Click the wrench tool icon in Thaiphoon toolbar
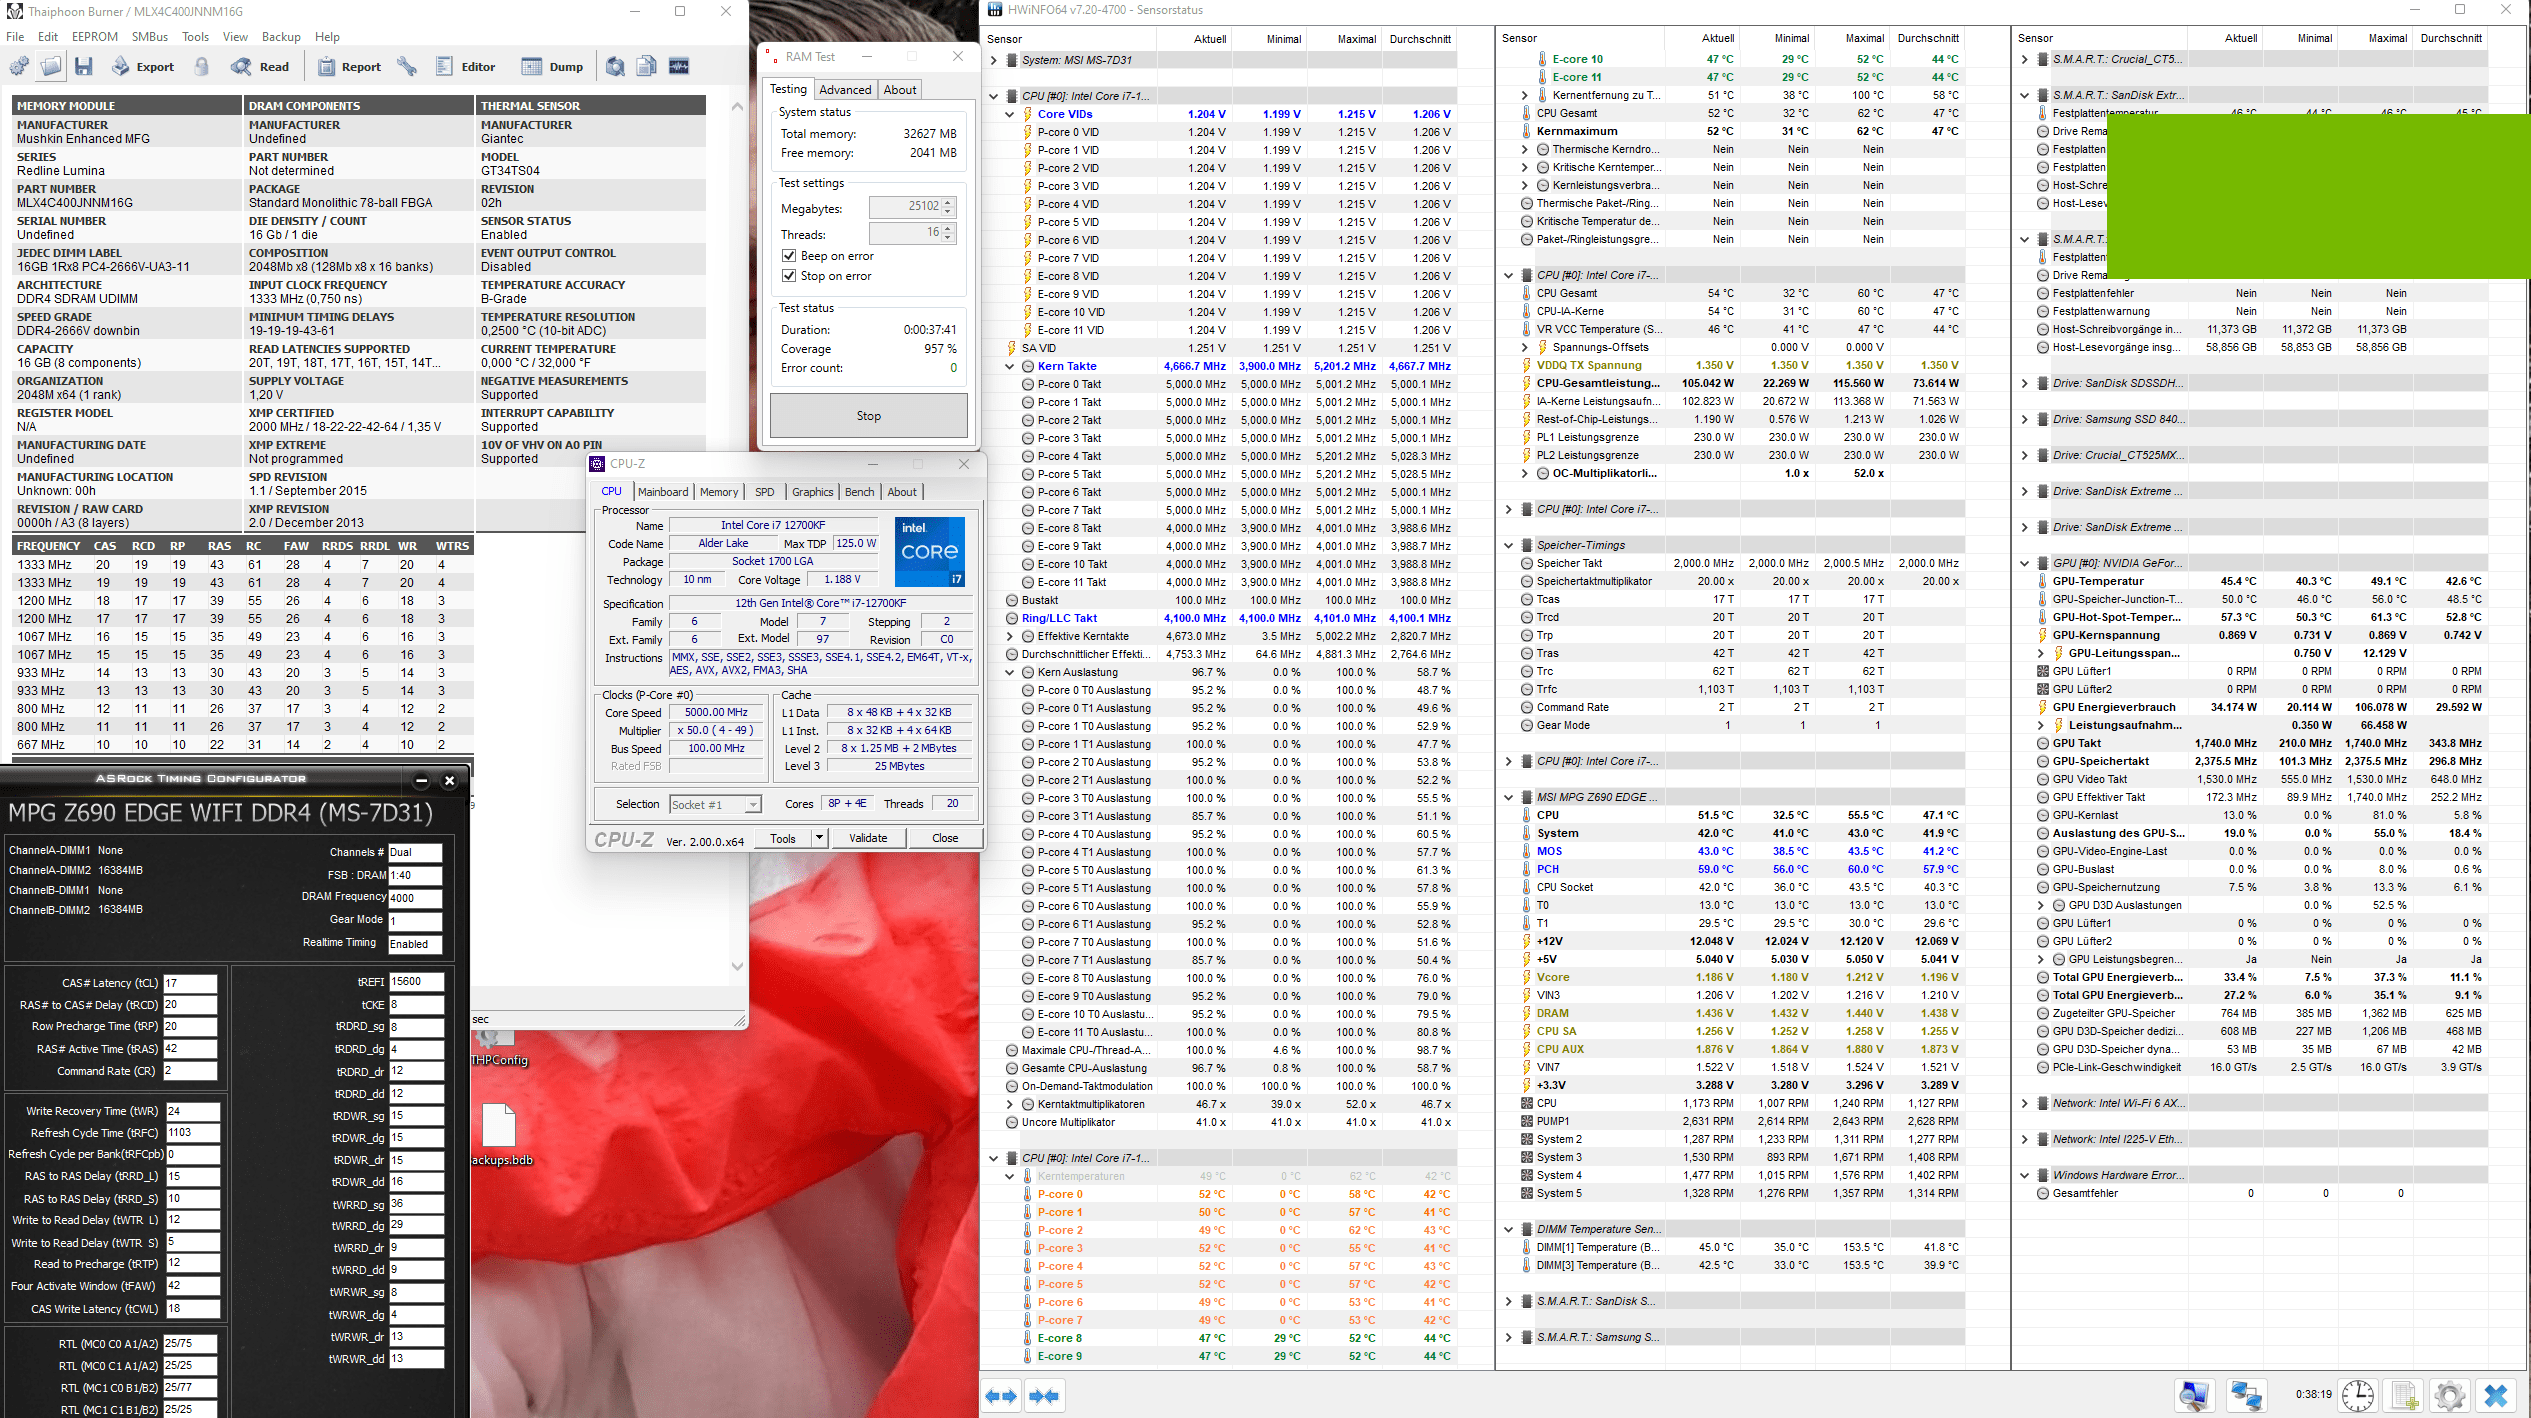Screen dimensions: 2531x1418 pyautogui.click(x=406, y=67)
